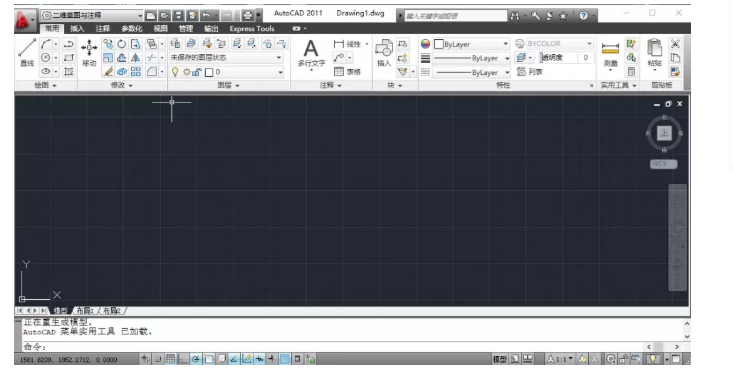Expand the Utilities (实用工具) panel

pos(618,85)
